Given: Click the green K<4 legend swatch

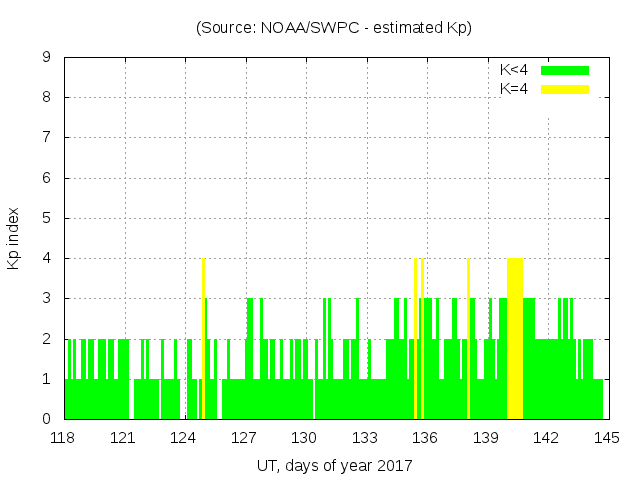Looking at the screenshot, I should tap(565, 70).
